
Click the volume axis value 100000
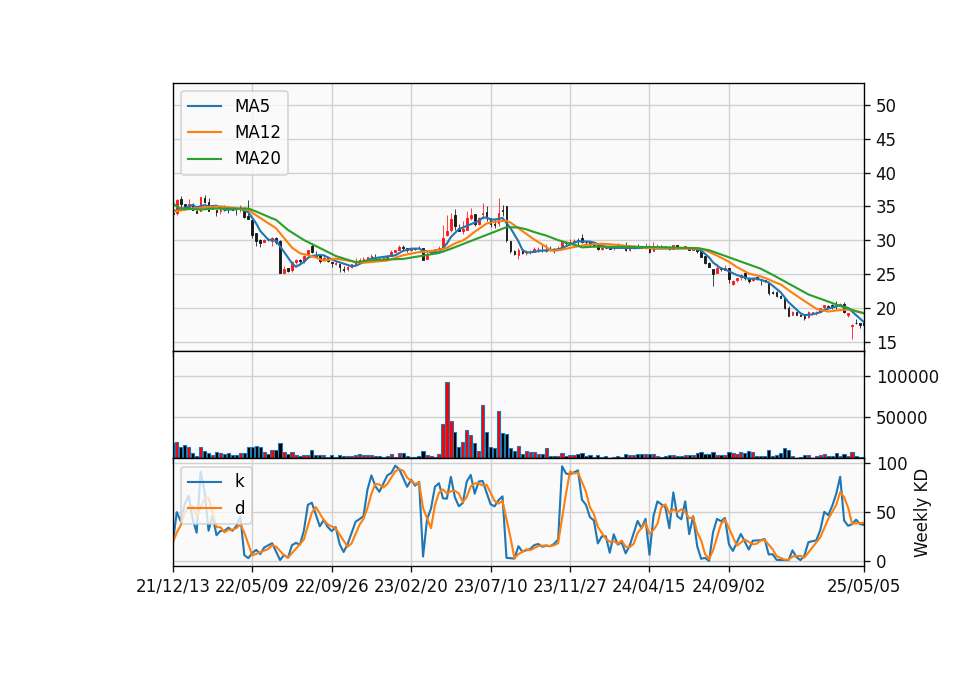pos(908,377)
